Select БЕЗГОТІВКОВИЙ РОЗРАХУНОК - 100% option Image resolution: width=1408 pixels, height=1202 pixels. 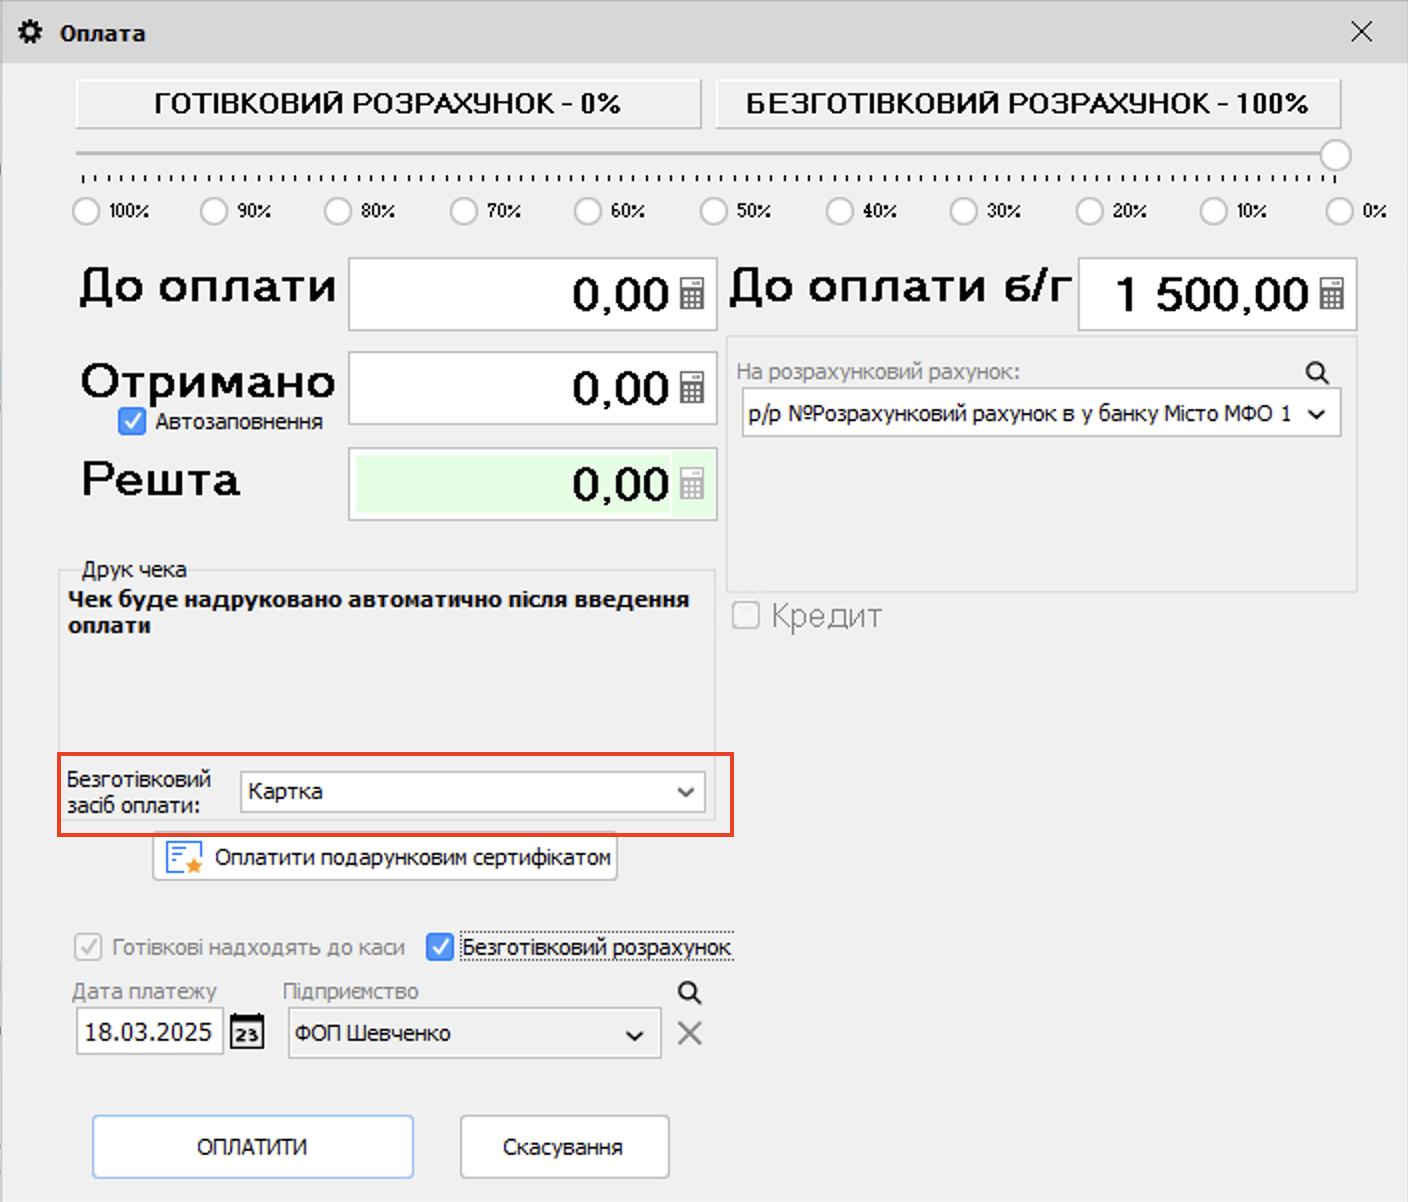point(1027,104)
